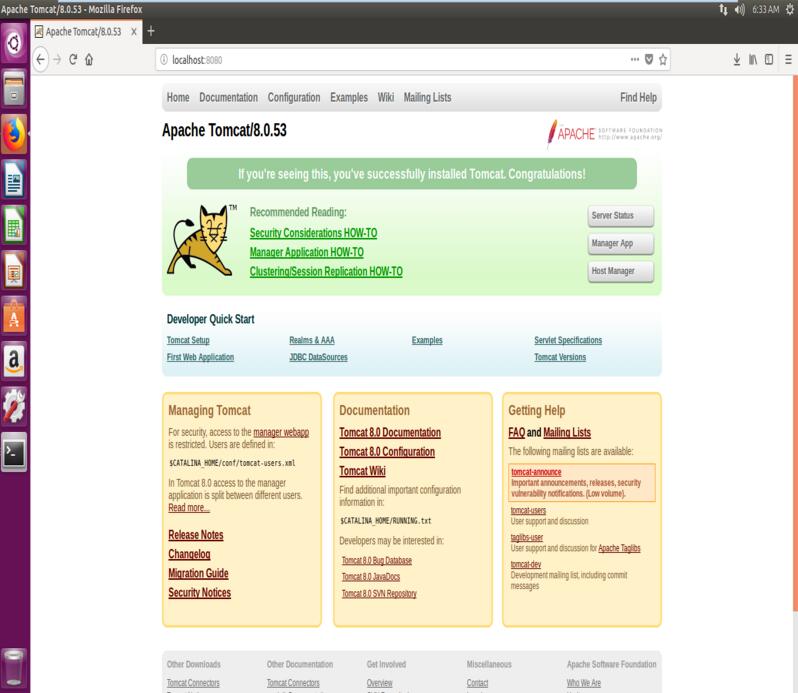
Task: Open the Trash in launcher
Action: tap(14, 668)
